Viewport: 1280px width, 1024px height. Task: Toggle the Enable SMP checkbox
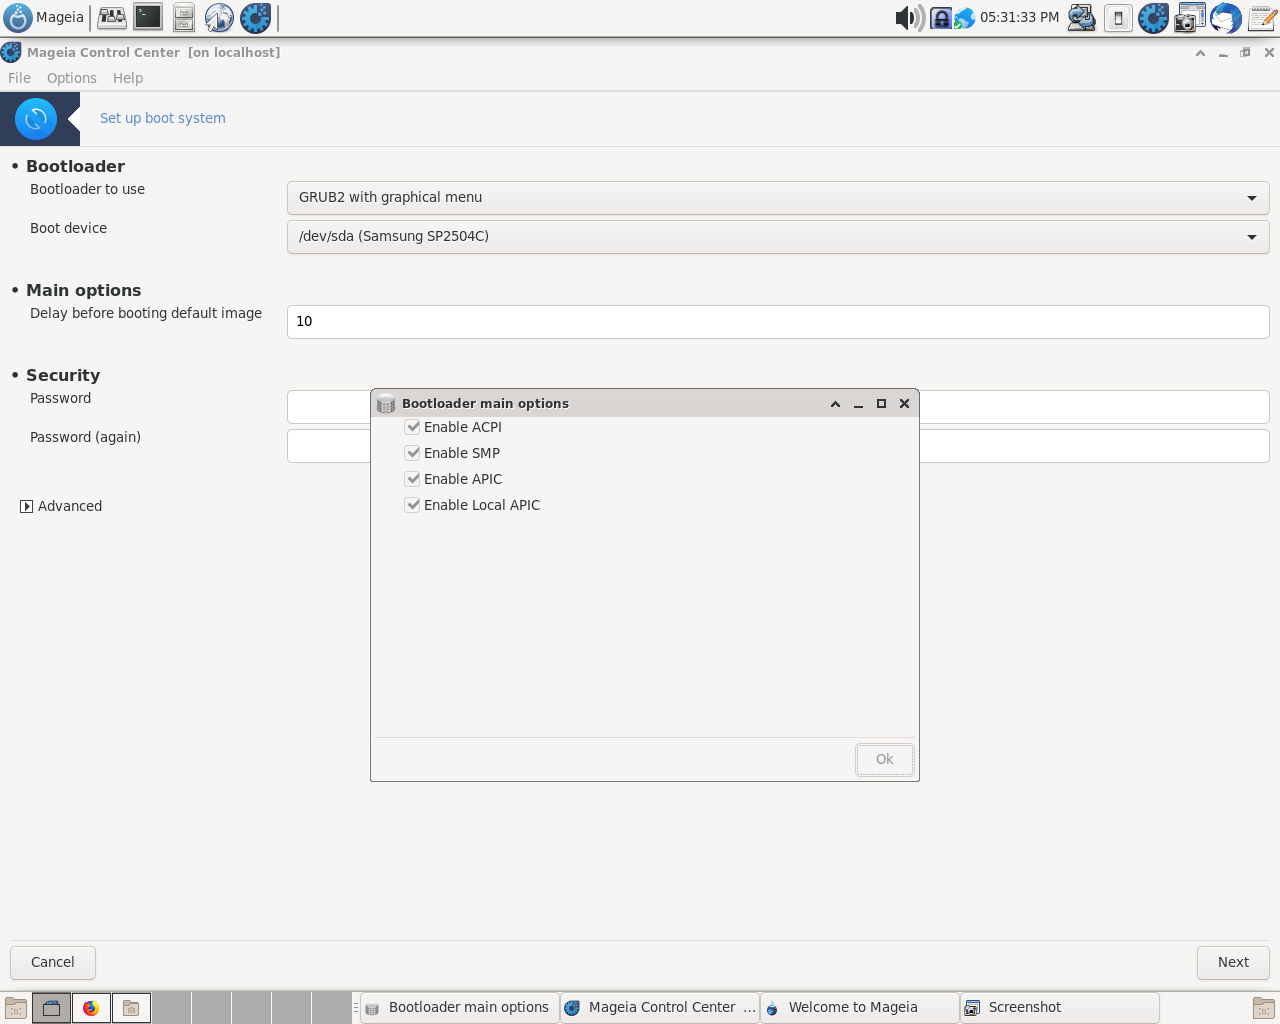click(x=412, y=452)
